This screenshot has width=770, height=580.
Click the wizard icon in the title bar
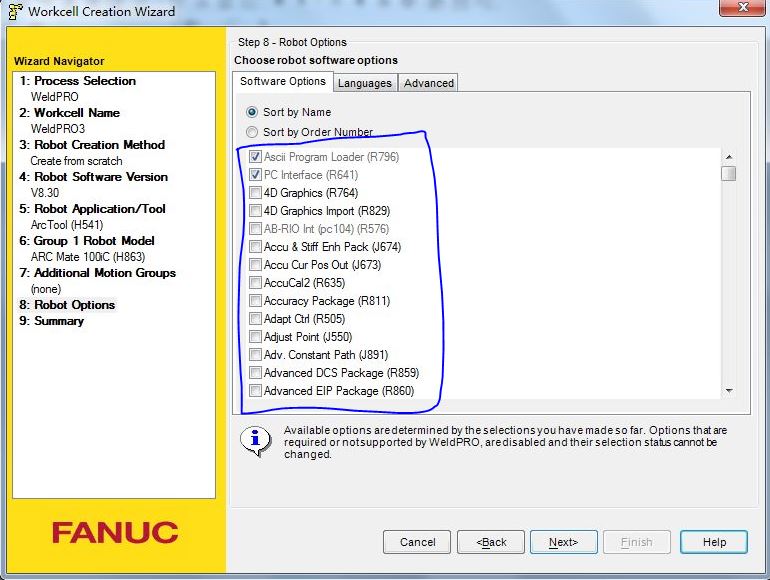(x=14, y=12)
